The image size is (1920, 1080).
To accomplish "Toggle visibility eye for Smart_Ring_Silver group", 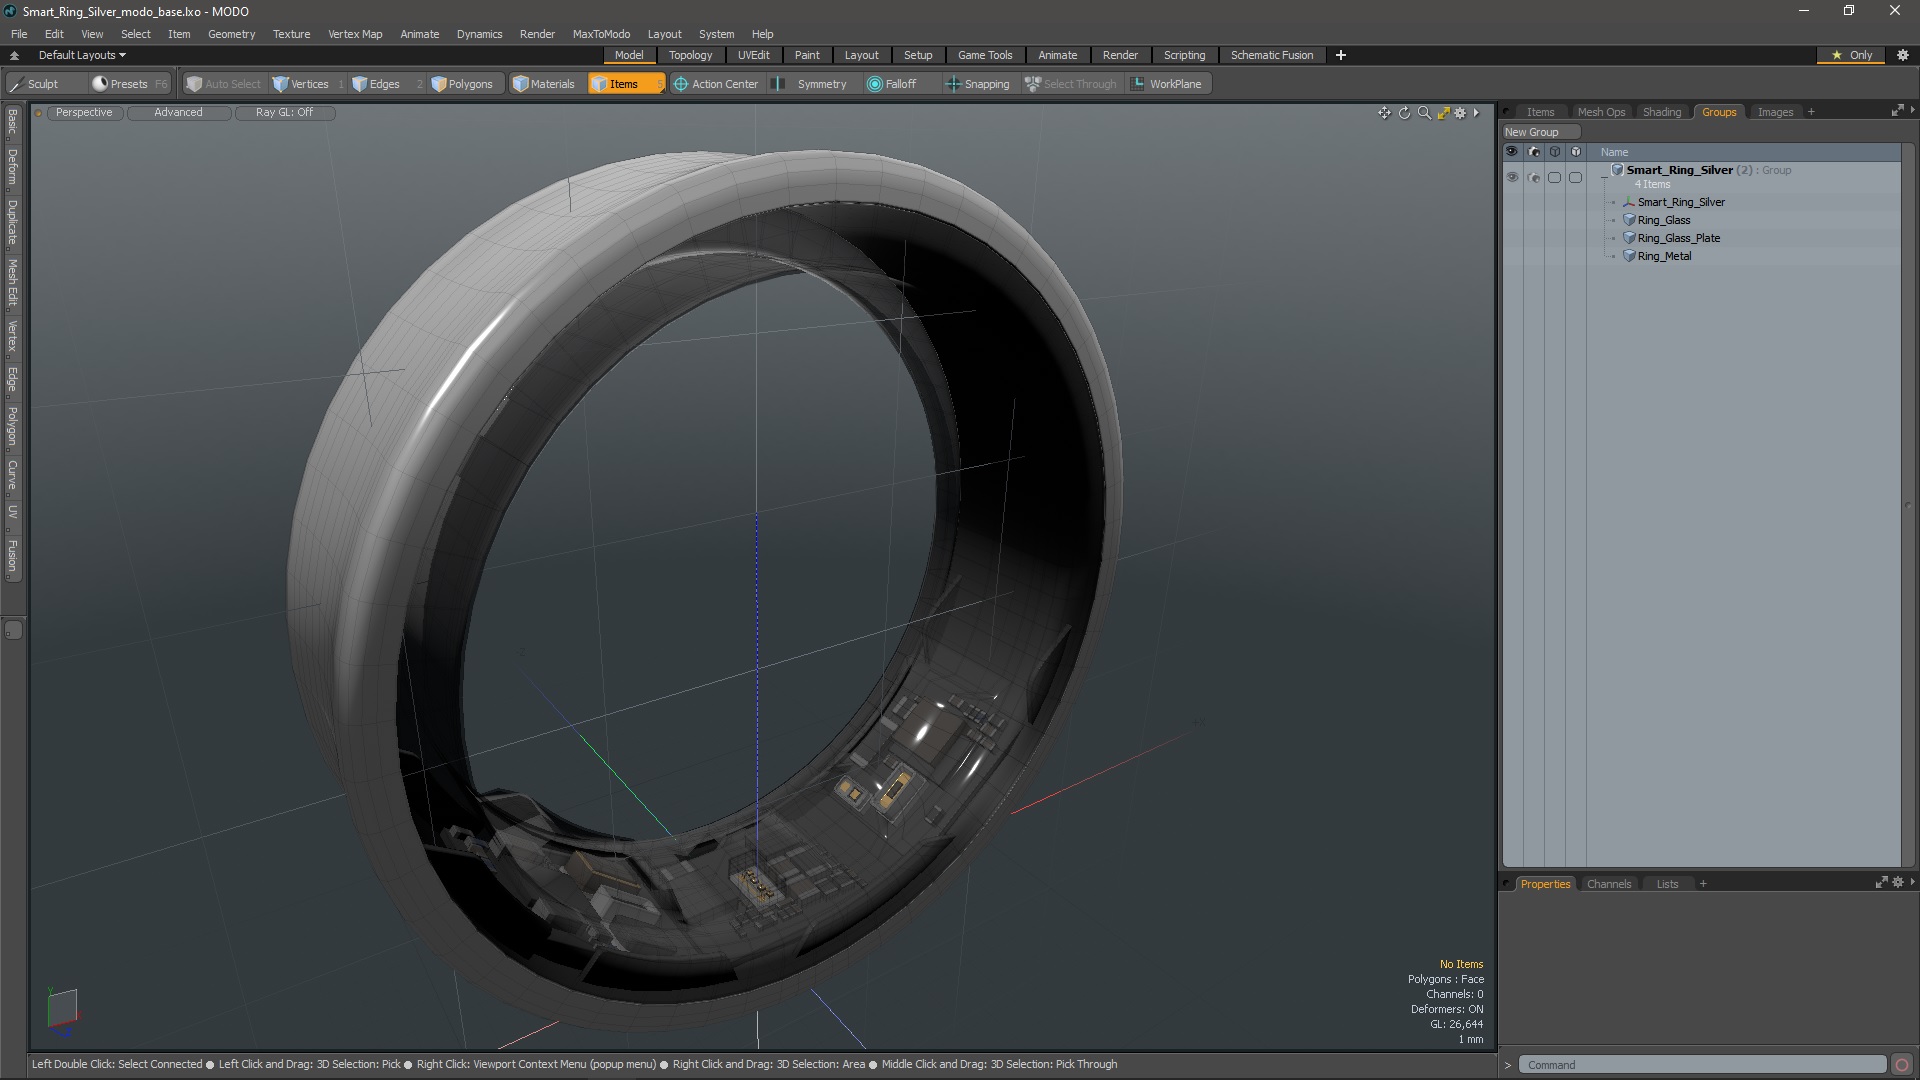I will (1512, 177).
